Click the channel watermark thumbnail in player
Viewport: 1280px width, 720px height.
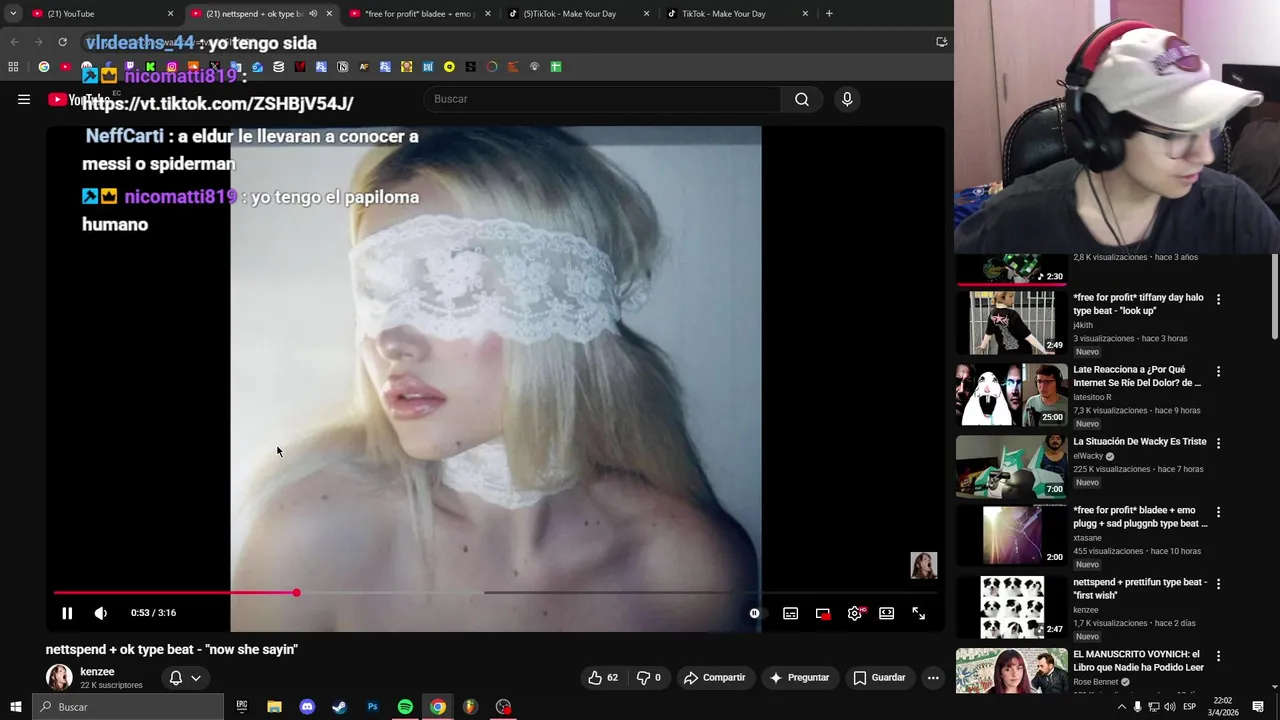[x=923, y=565]
